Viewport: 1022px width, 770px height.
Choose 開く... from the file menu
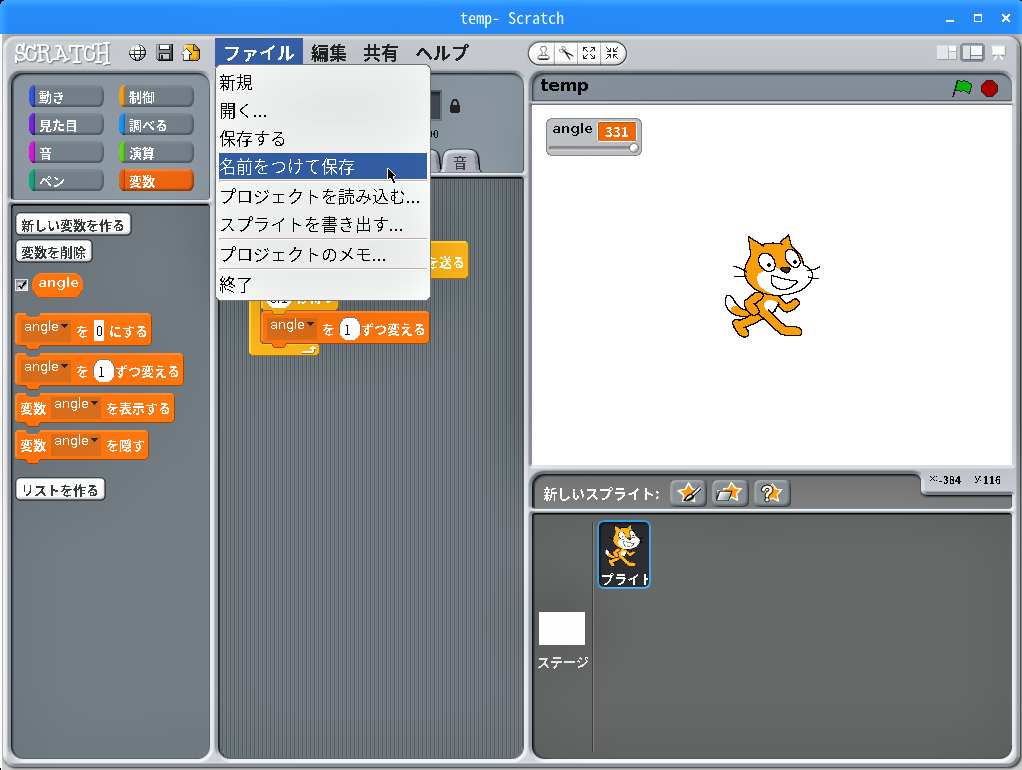[323, 111]
